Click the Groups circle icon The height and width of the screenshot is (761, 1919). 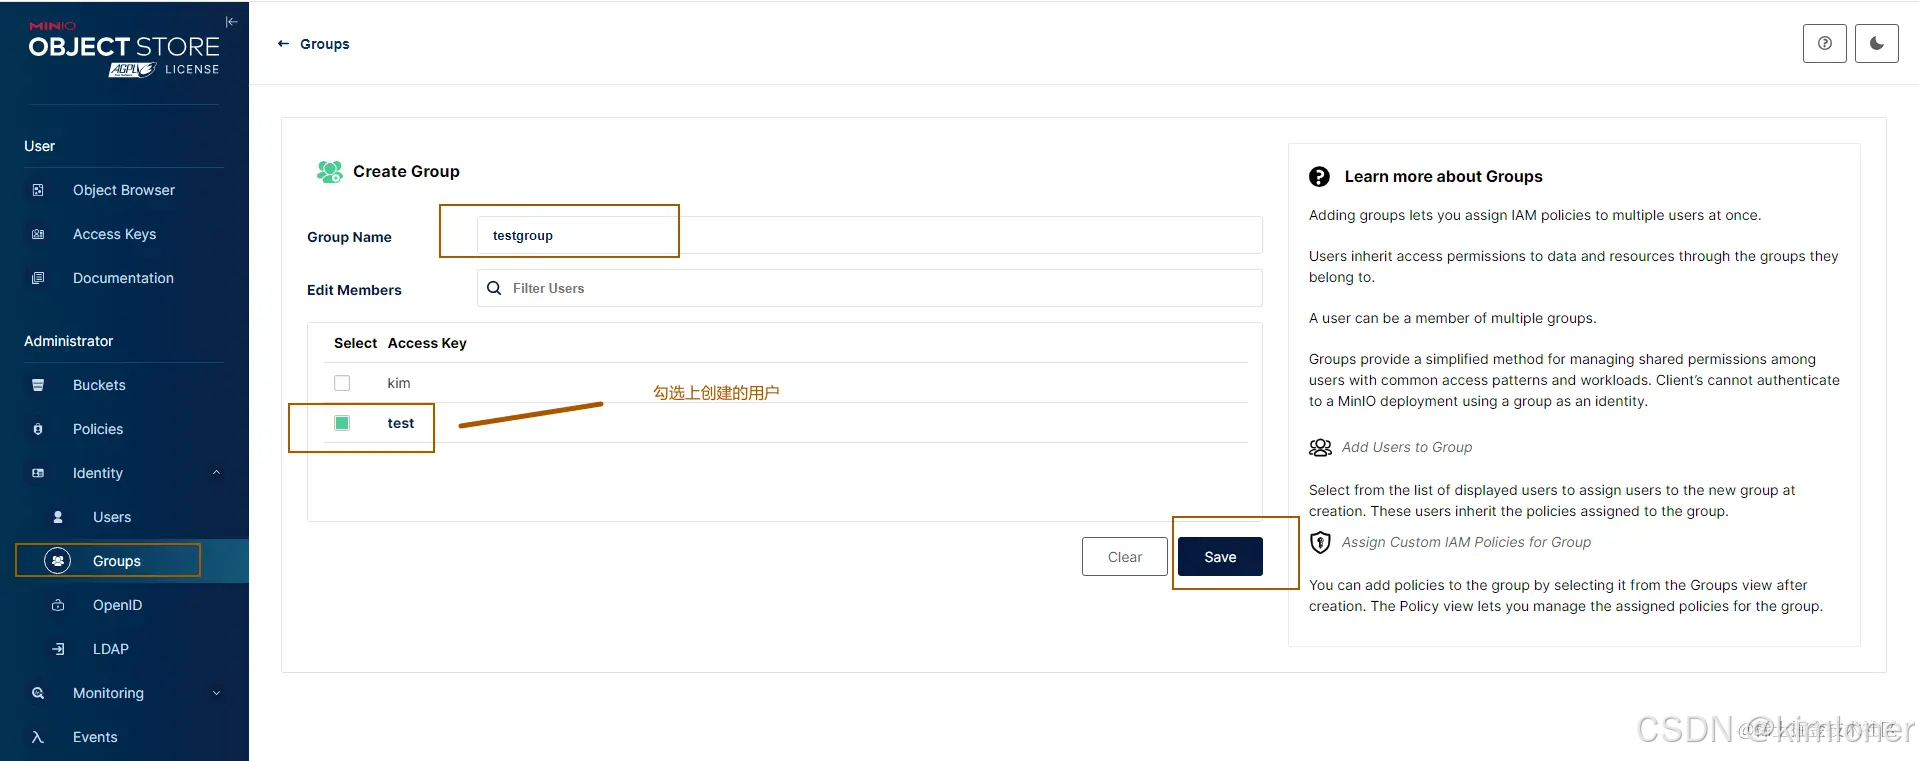[x=58, y=561]
